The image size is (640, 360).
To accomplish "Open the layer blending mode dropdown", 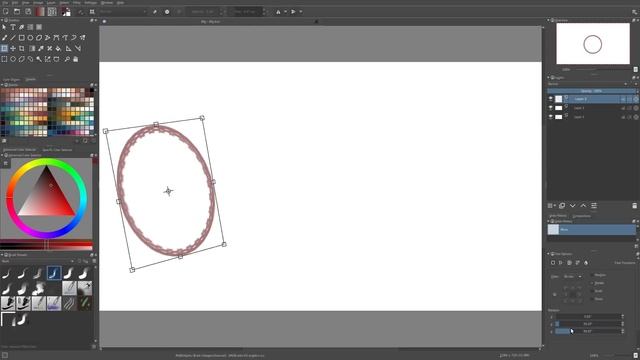I will pyautogui.click(x=587, y=84).
